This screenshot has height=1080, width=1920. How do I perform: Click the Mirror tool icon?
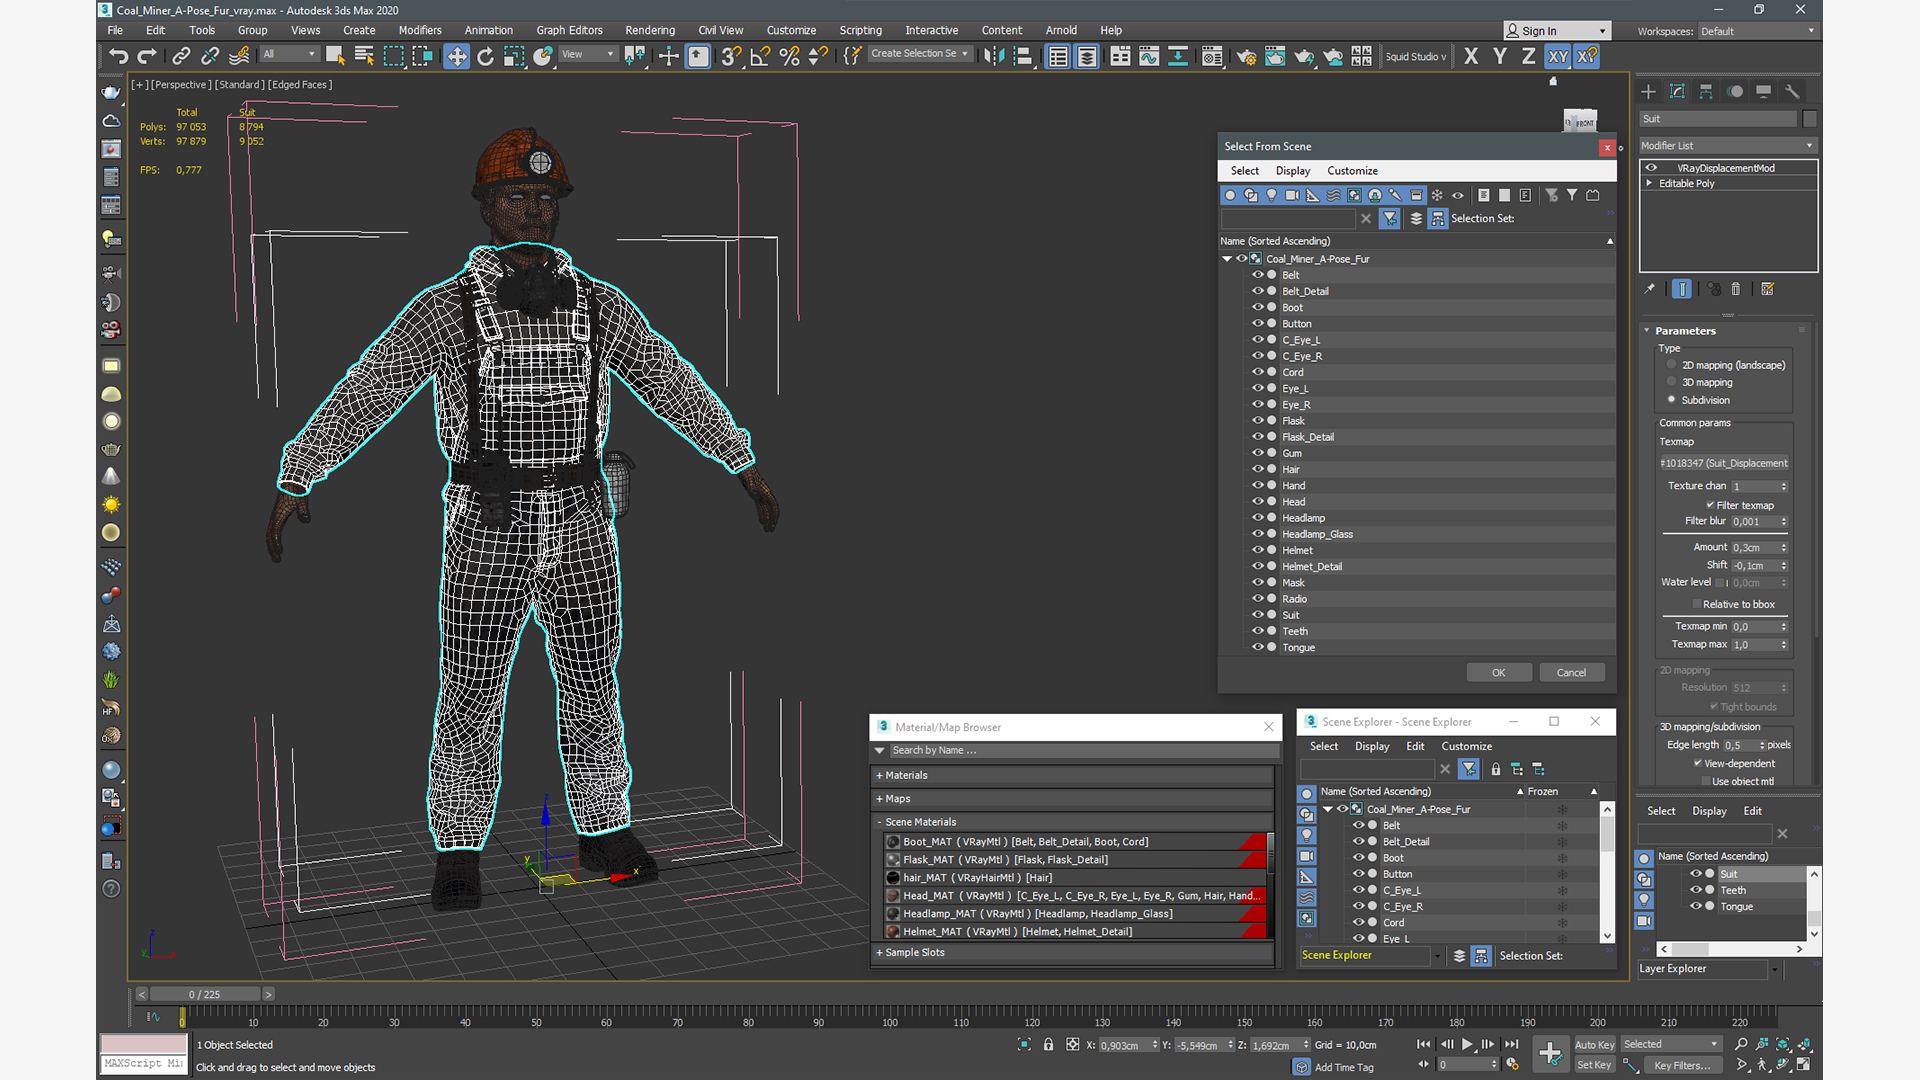(993, 56)
